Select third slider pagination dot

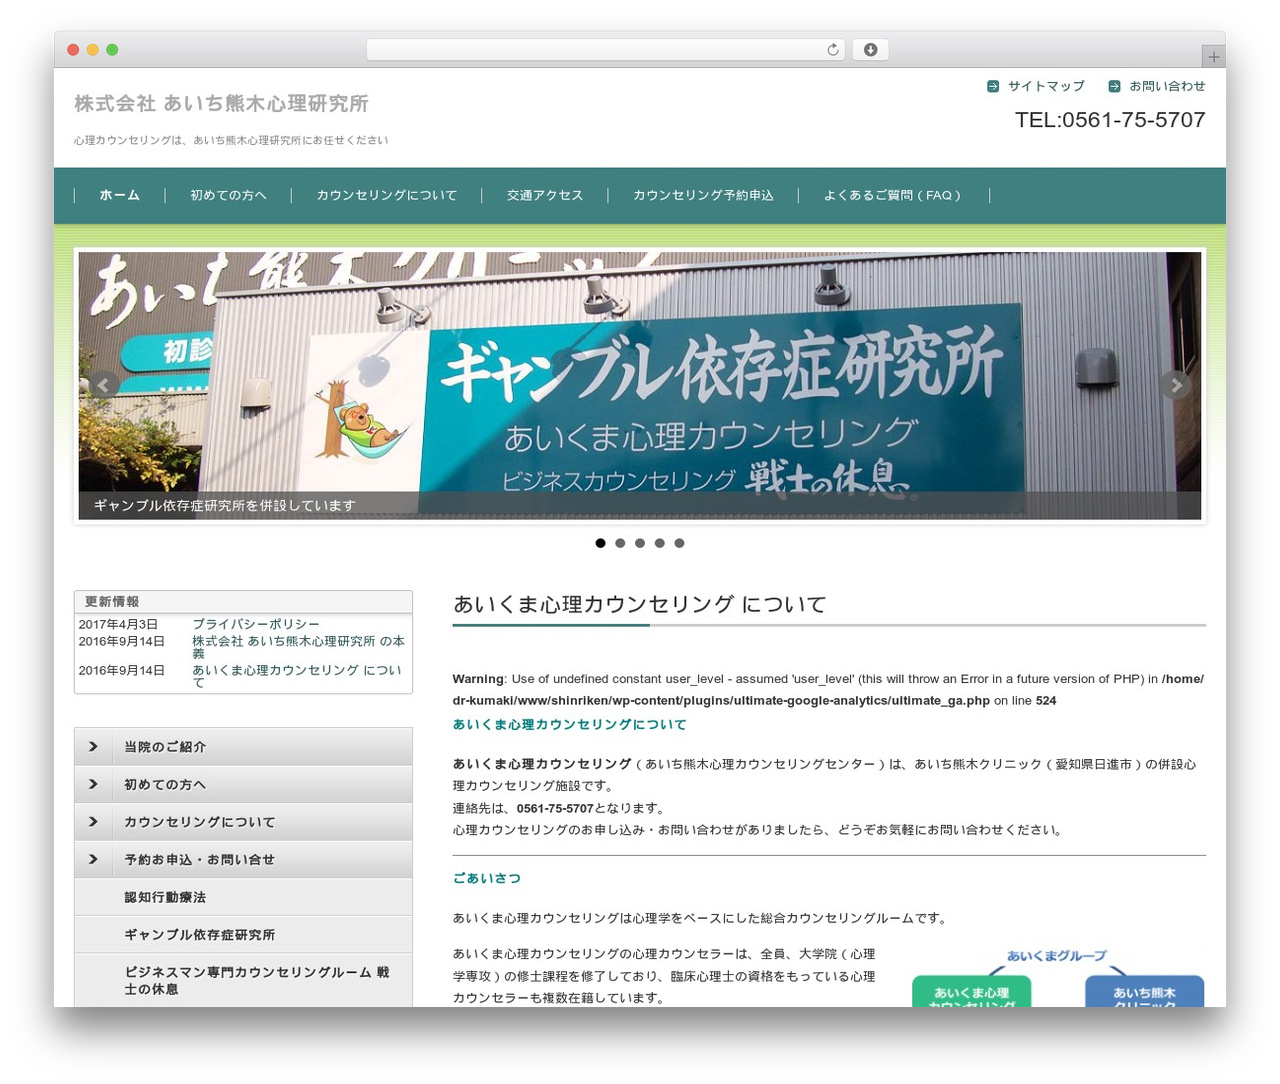coord(640,543)
